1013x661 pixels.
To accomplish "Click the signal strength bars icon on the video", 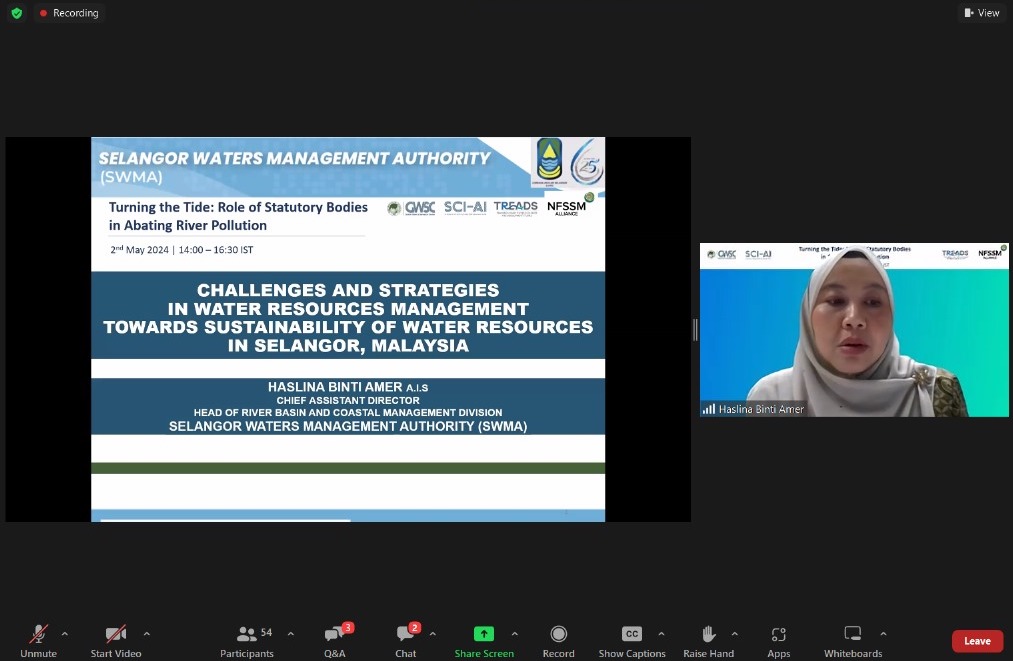I will click(709, 409).
